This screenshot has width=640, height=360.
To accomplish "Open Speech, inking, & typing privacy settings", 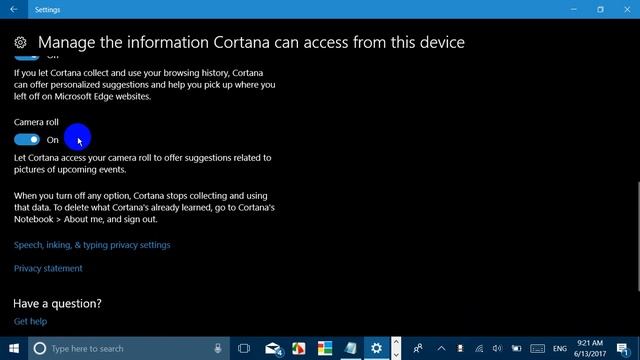I will tap(92, 245).
